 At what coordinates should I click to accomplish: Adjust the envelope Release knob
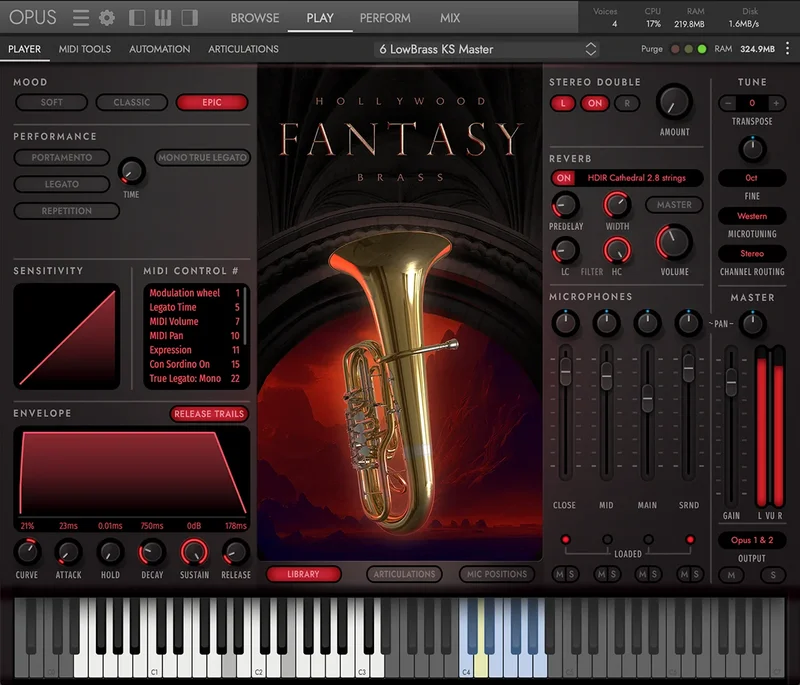pos(236,551)
